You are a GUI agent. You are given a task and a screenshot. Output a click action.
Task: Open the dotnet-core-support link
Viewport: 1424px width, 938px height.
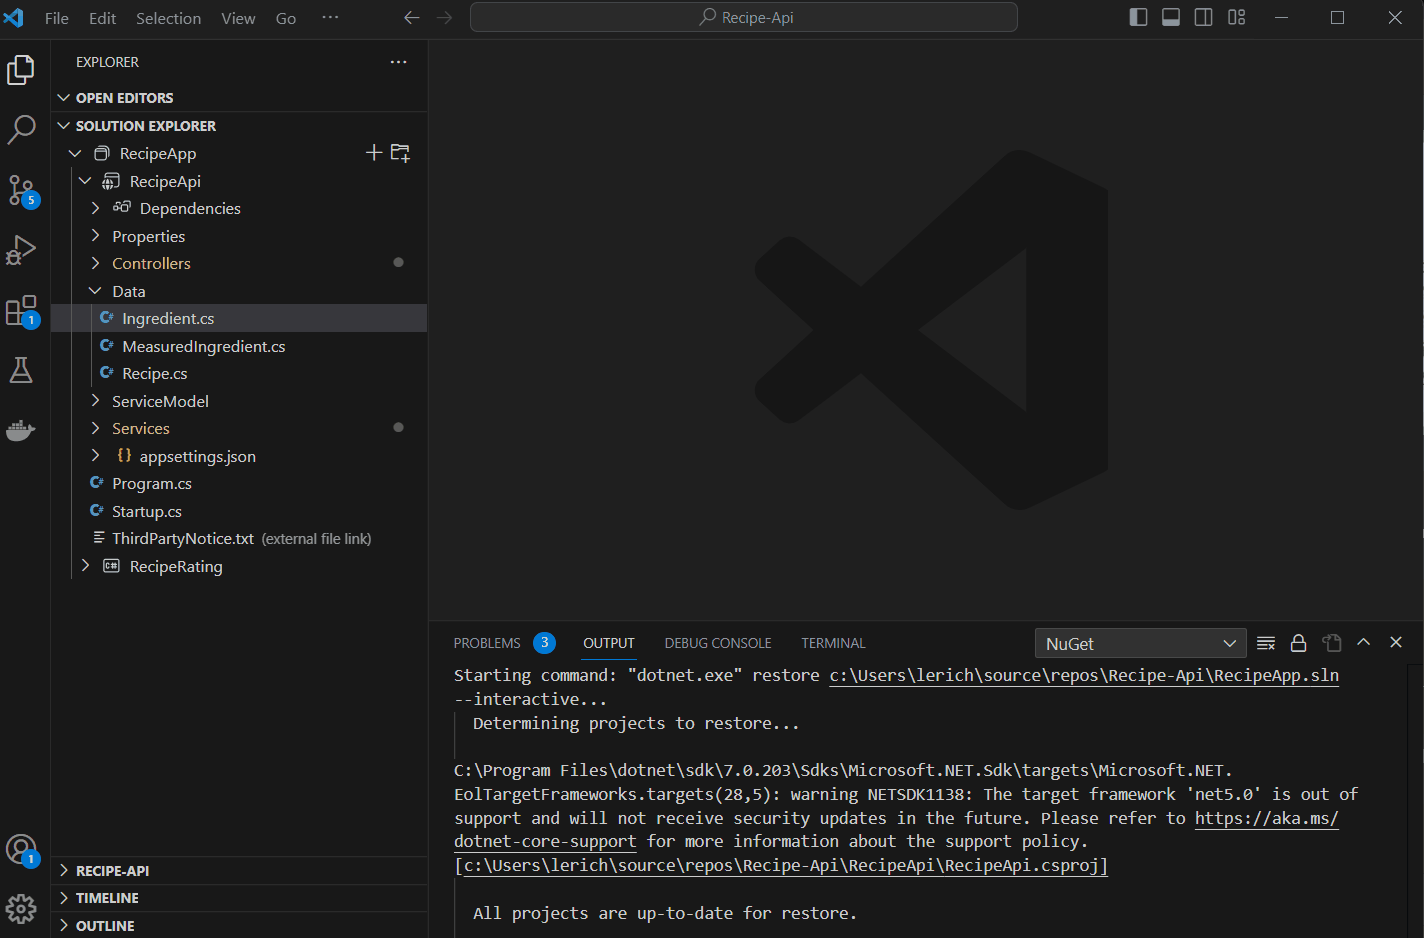[544, 841]
